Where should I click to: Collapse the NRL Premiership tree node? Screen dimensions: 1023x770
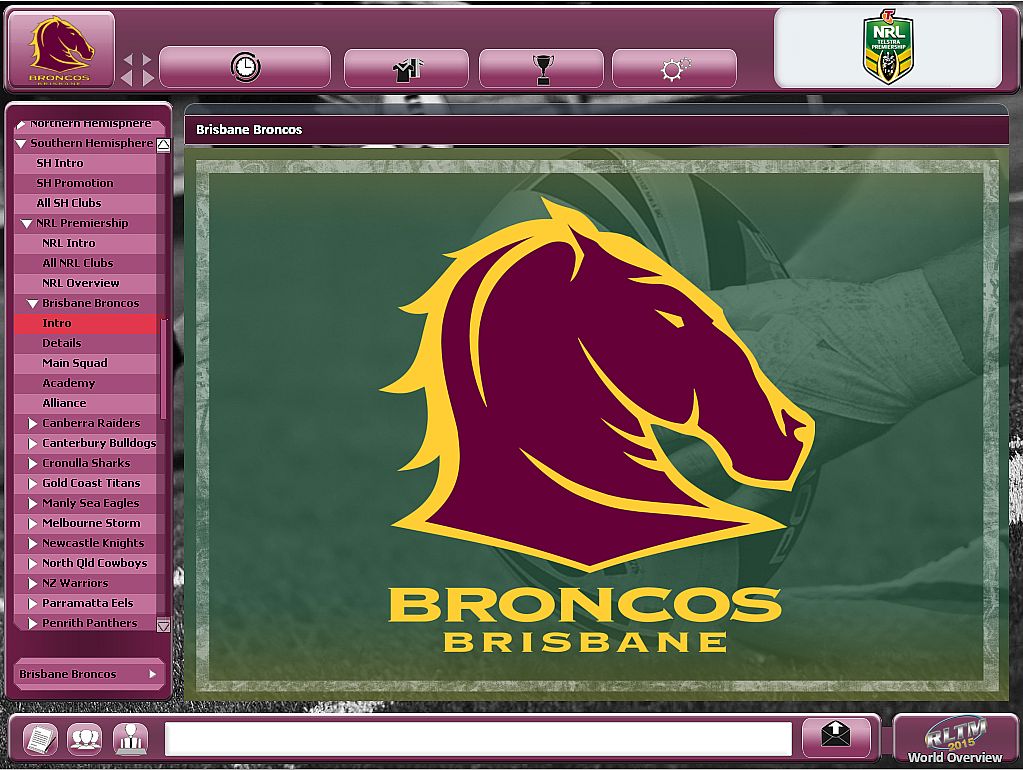pyautogui.click(x=27, y=224)
